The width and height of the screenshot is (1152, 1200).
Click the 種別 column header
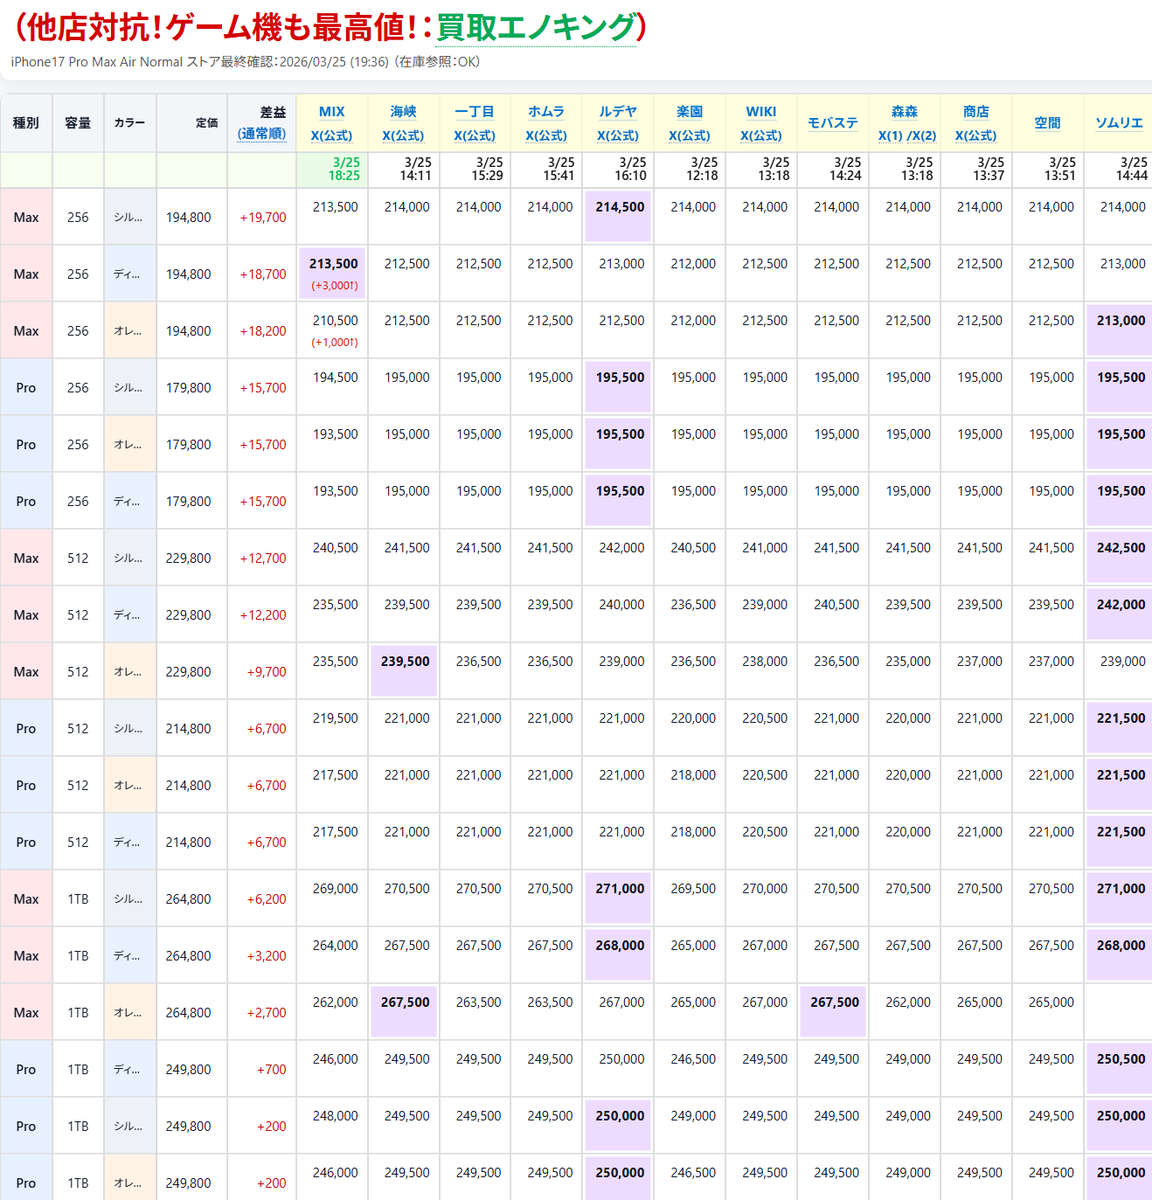26,123
